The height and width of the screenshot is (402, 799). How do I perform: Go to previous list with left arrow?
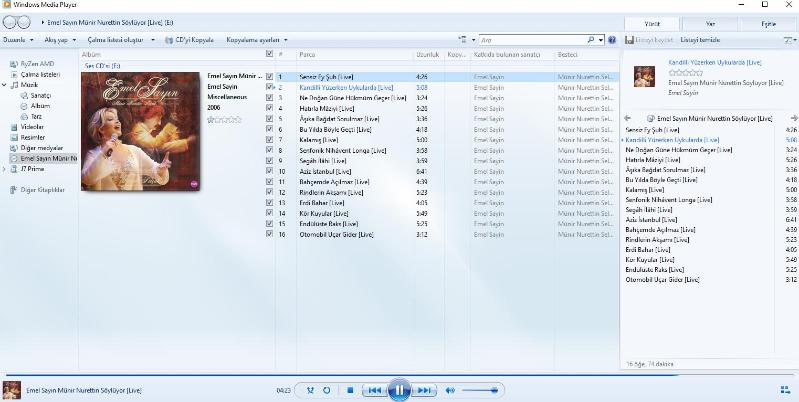pos(627,118)
